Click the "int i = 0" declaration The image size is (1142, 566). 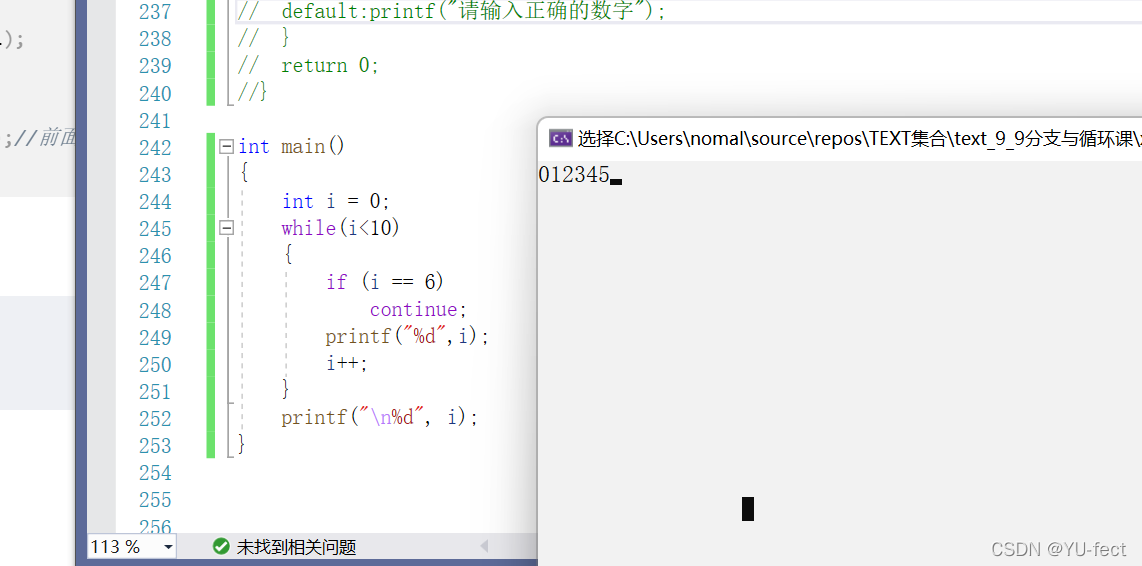336,201
